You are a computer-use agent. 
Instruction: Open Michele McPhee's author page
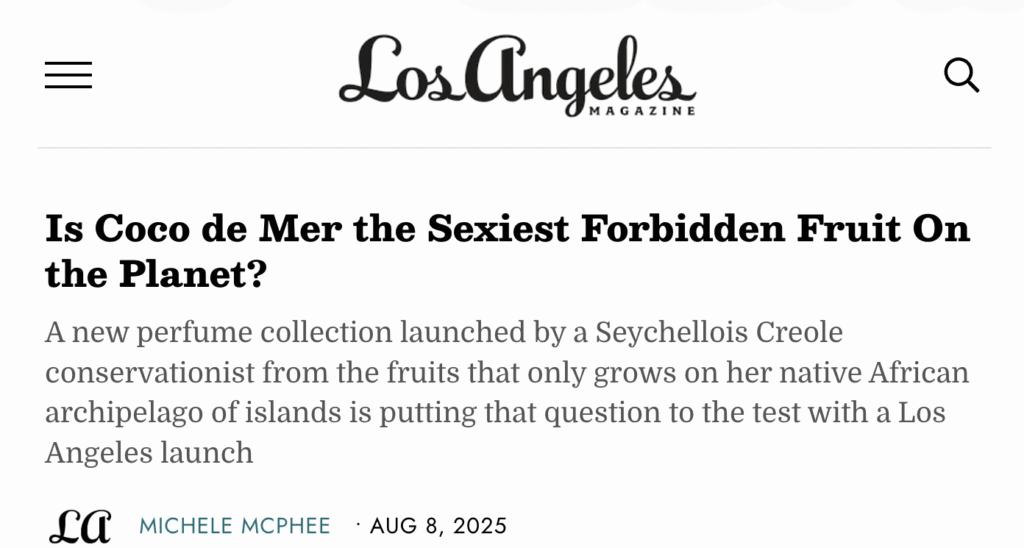point(234,526)
